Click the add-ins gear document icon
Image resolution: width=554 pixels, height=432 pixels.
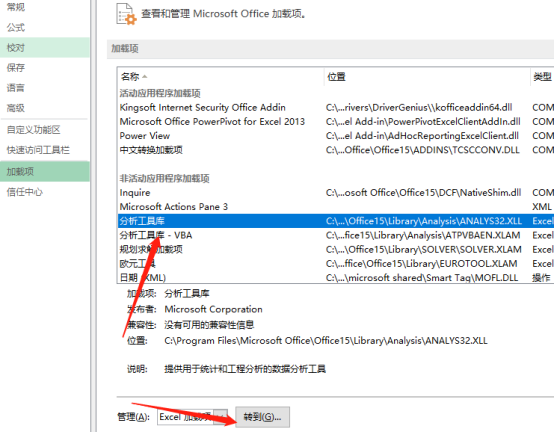126,14
